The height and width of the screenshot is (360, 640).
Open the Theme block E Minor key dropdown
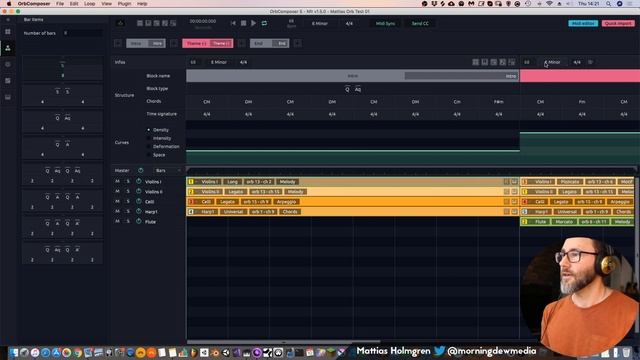coord(552,62)
